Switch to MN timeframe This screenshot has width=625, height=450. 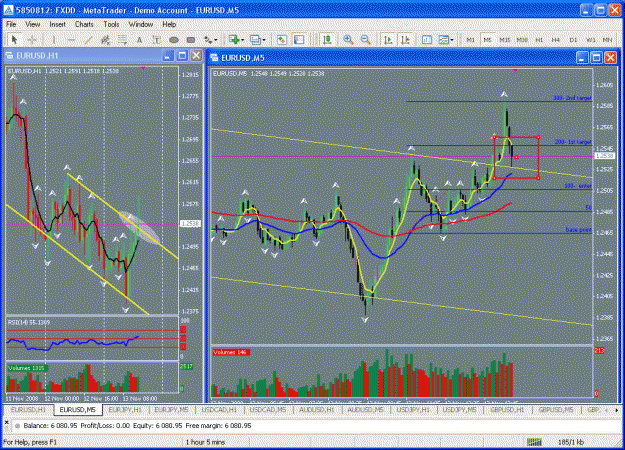[x=607, y=39]
